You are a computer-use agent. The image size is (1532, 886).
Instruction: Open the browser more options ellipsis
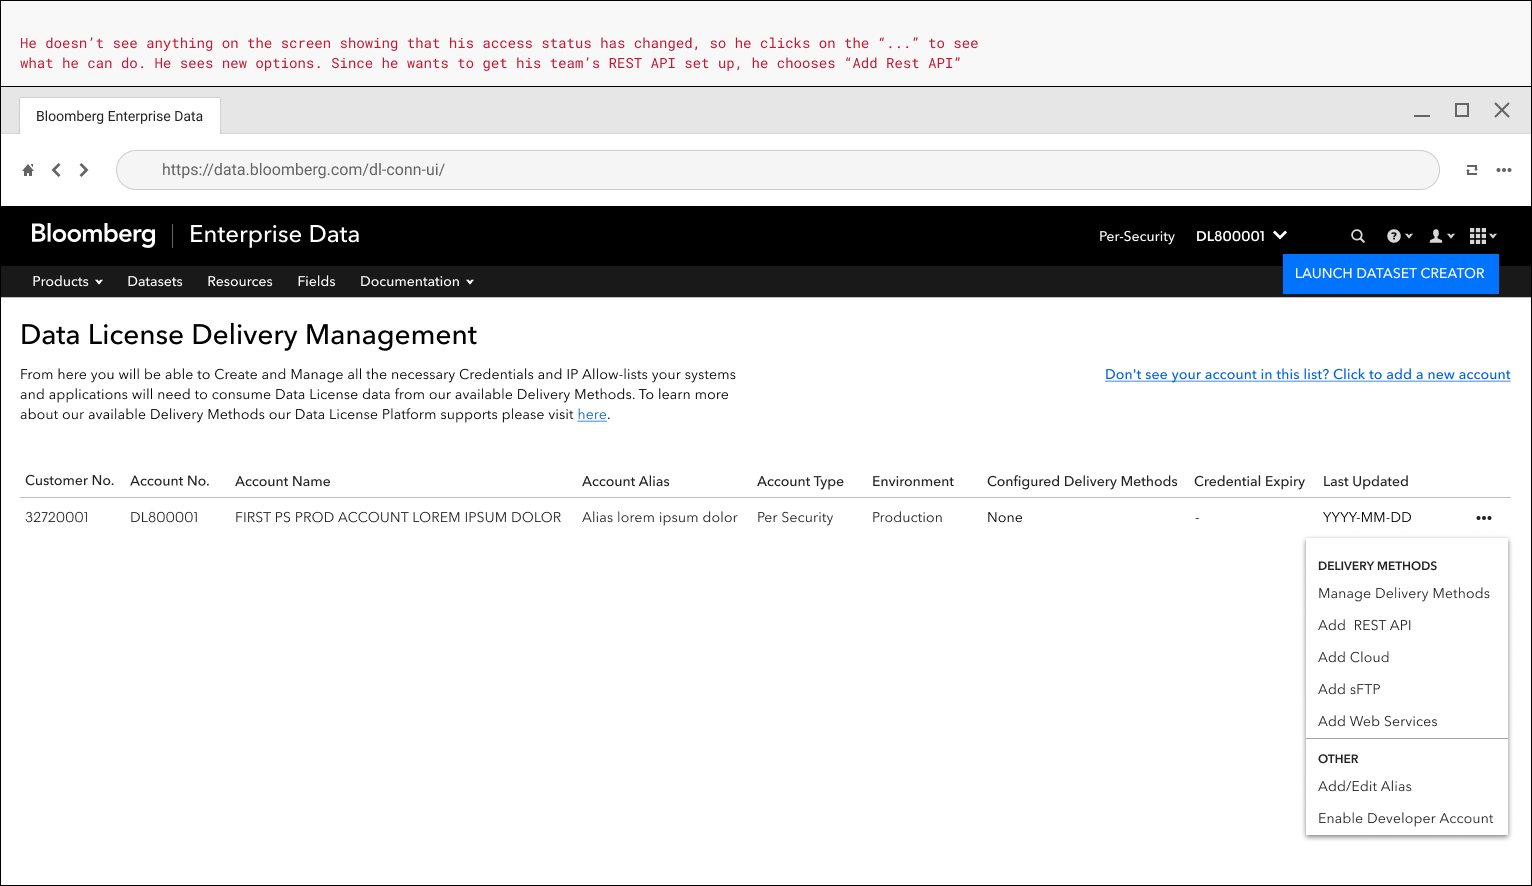click(x=1504, y=170)
